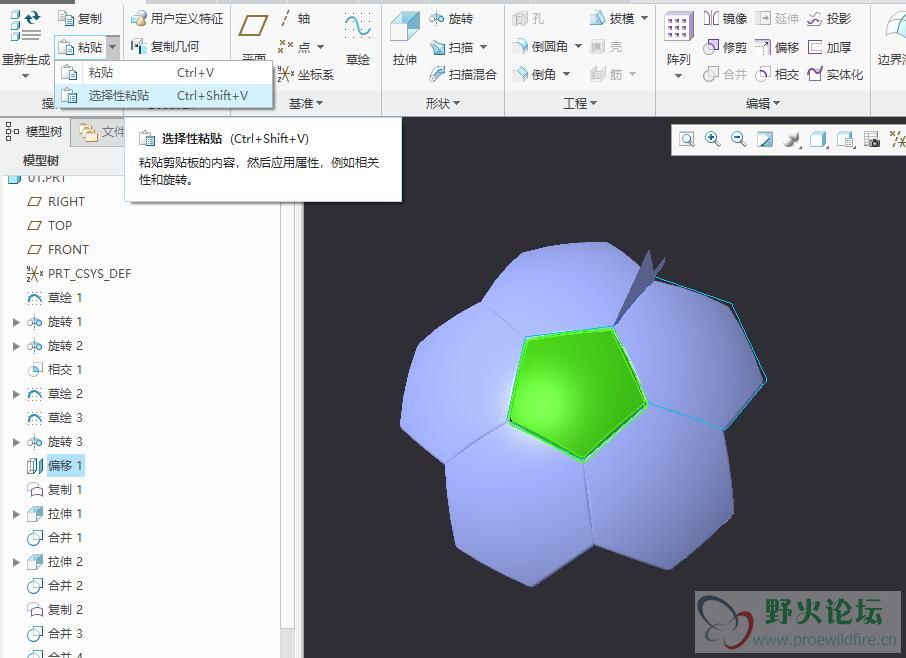Expand the 编辑 group menu
906x658 pixels.
coord(763,103)
